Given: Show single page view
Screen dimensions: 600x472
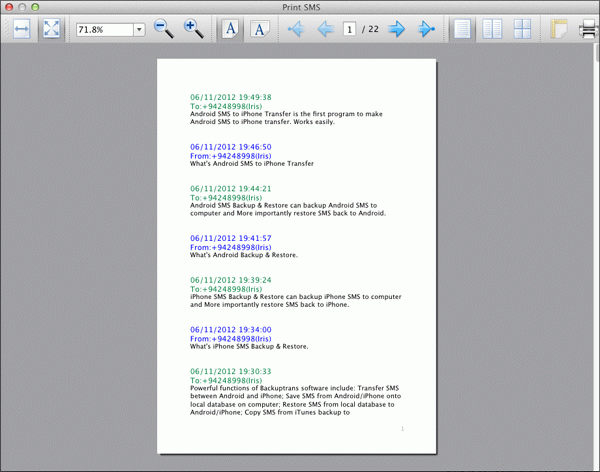Looking at the screenshot, I should point(462,29).
